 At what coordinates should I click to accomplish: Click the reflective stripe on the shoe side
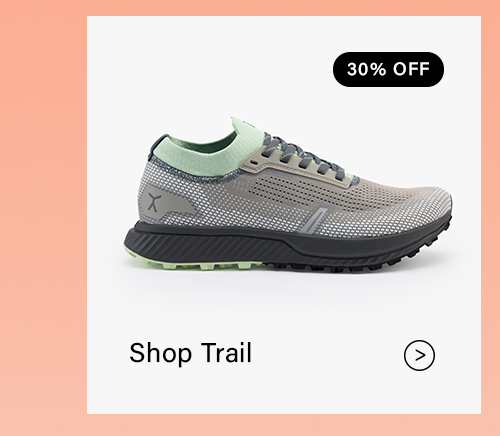pos(314,219)
